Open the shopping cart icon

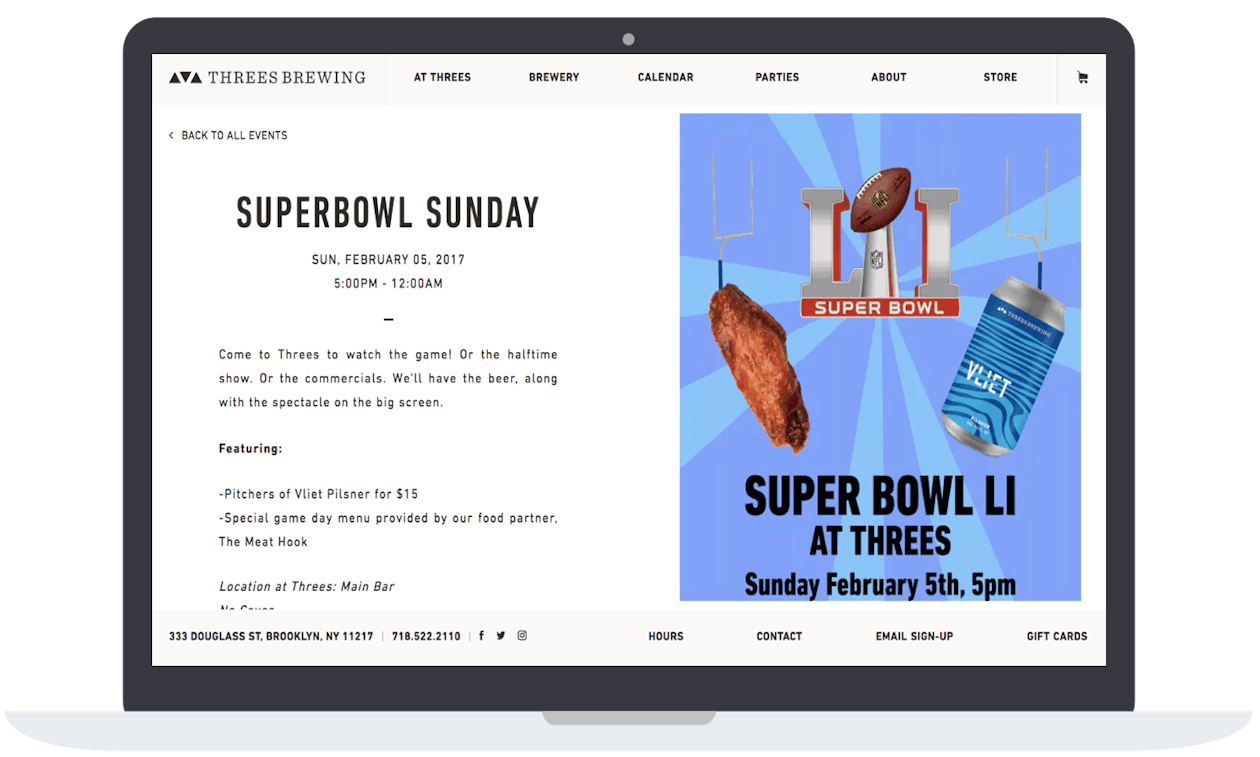point(1082,78)
